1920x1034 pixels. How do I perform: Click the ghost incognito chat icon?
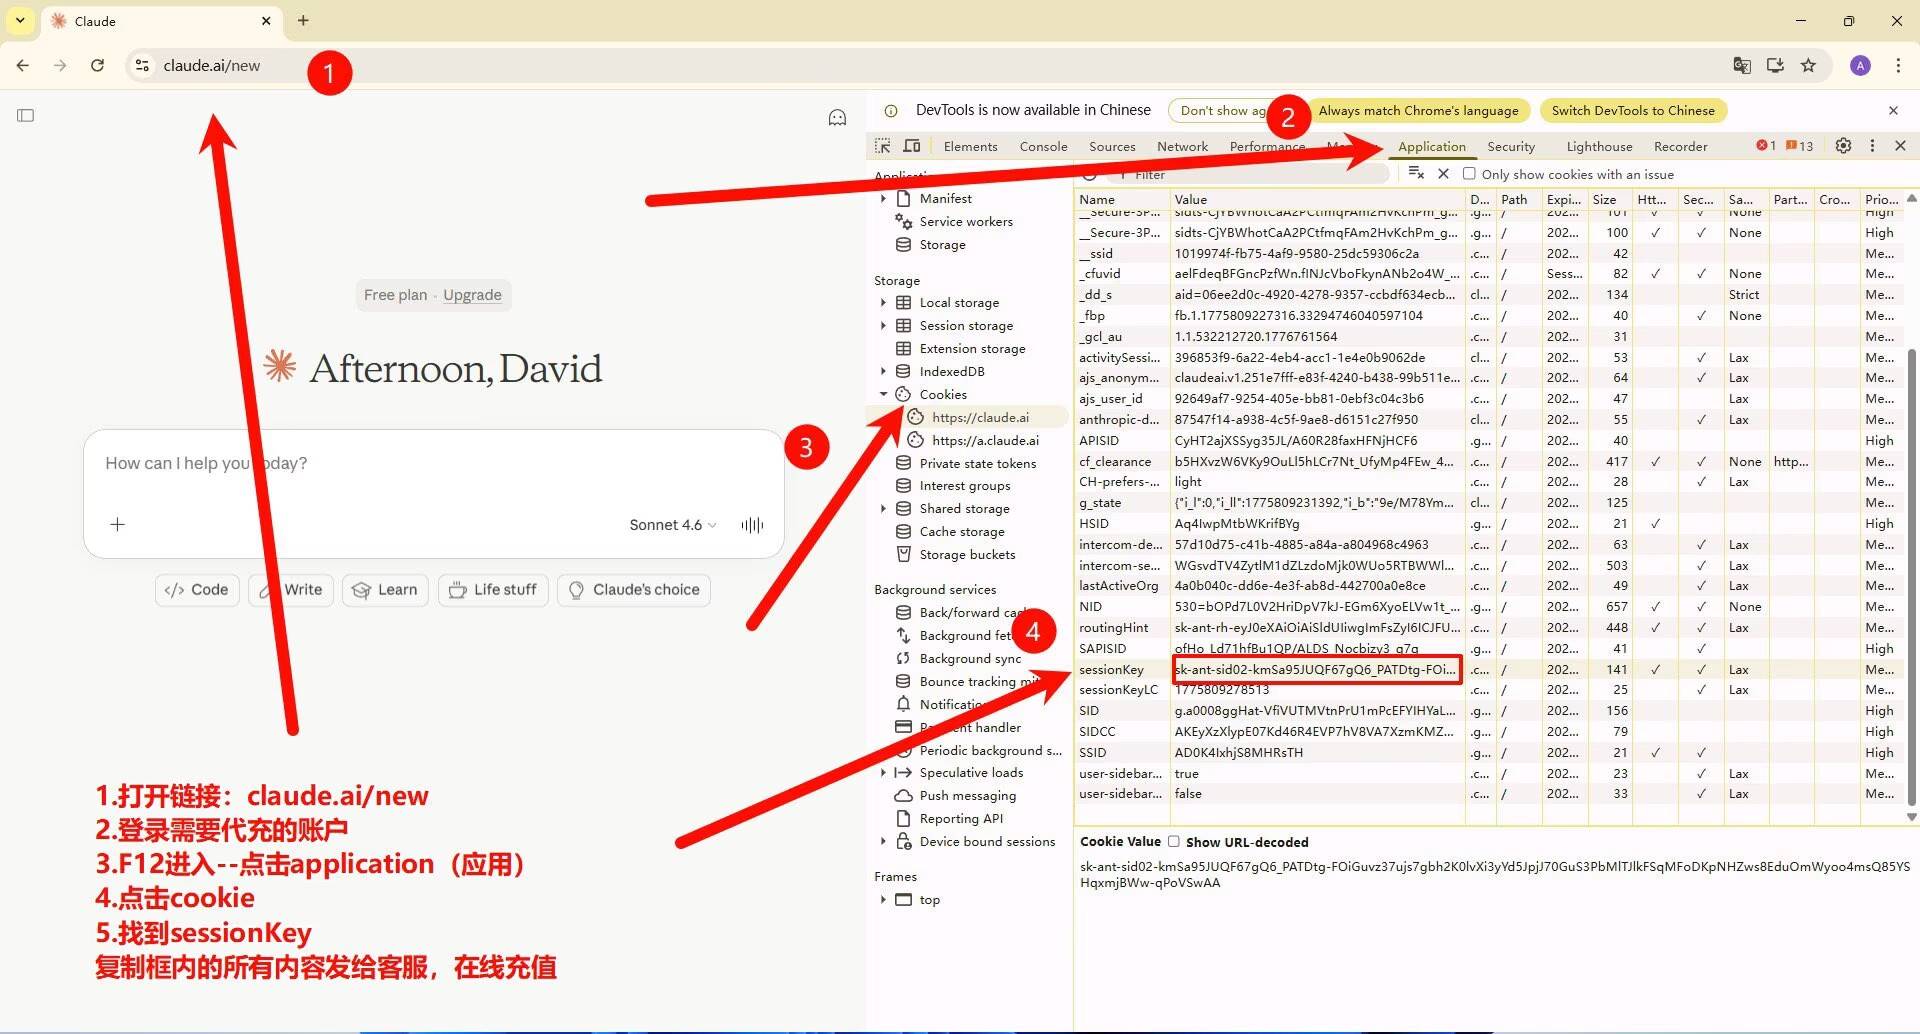(837, 118)
